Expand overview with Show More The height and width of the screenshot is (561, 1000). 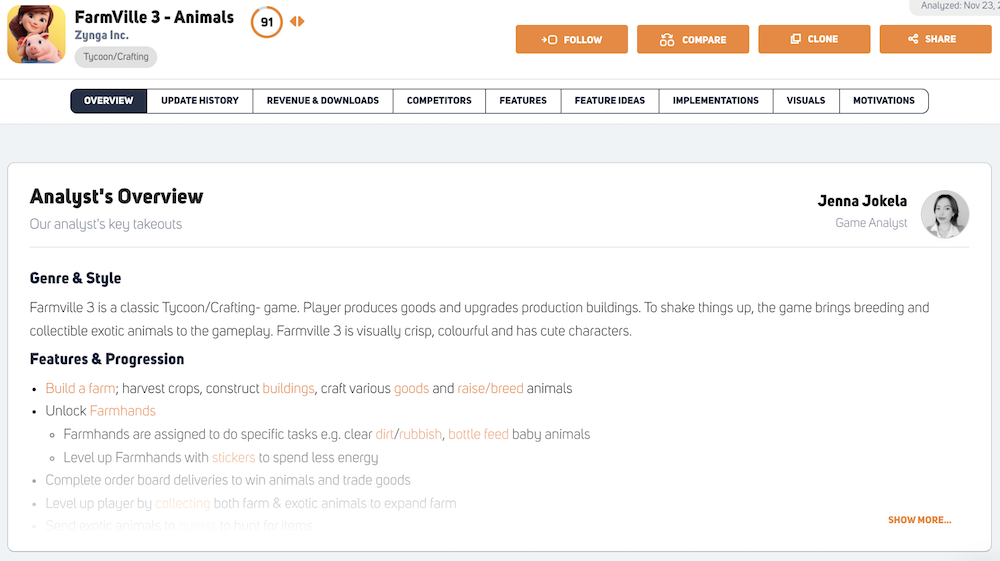(x=920, y=520)
